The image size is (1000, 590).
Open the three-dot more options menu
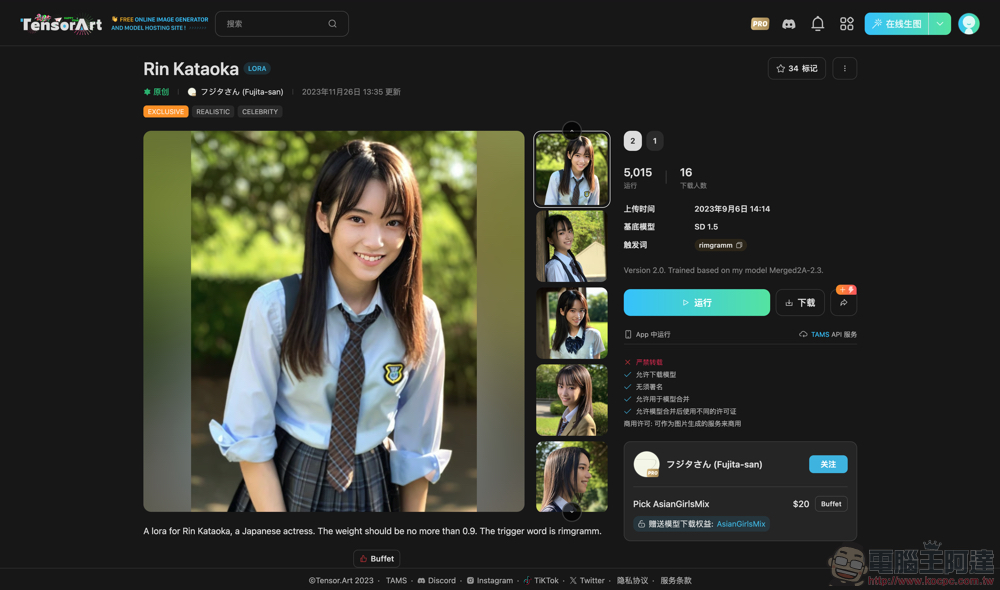[x=844, y=69]
